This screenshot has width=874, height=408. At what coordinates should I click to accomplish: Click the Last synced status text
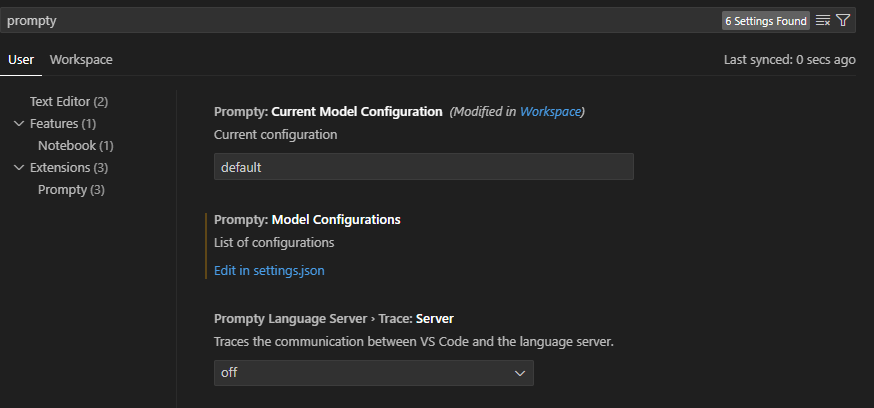[789, 60]
